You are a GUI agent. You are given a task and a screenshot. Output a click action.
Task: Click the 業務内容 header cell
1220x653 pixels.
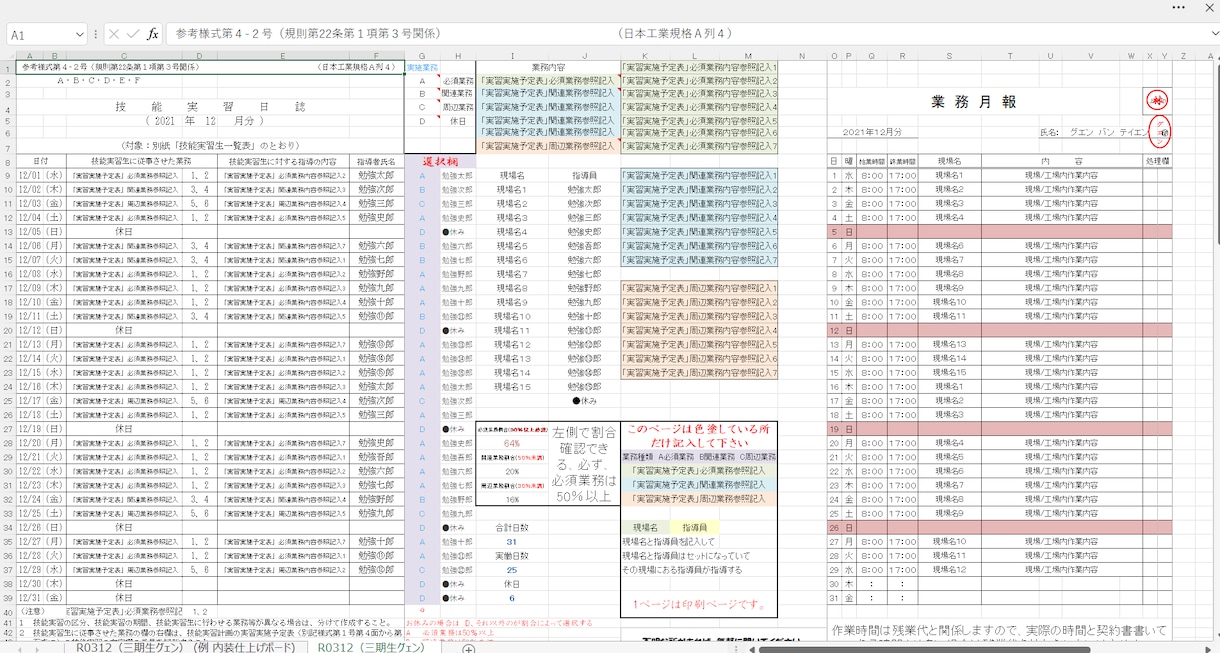pos(548,67)
